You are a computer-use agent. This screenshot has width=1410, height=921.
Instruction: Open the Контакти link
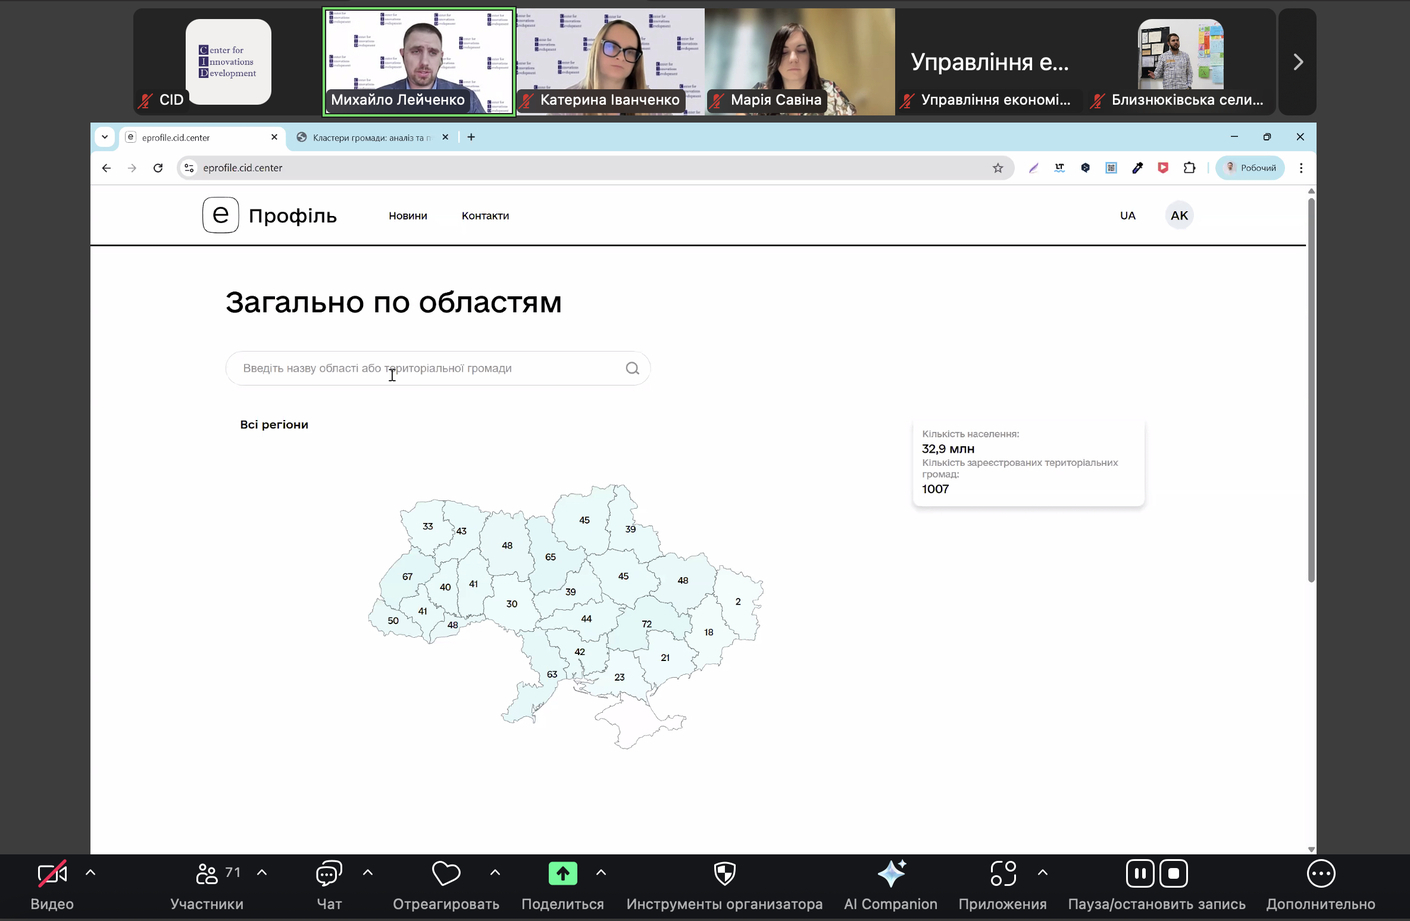pyautogui.click(x=485, y=216)
